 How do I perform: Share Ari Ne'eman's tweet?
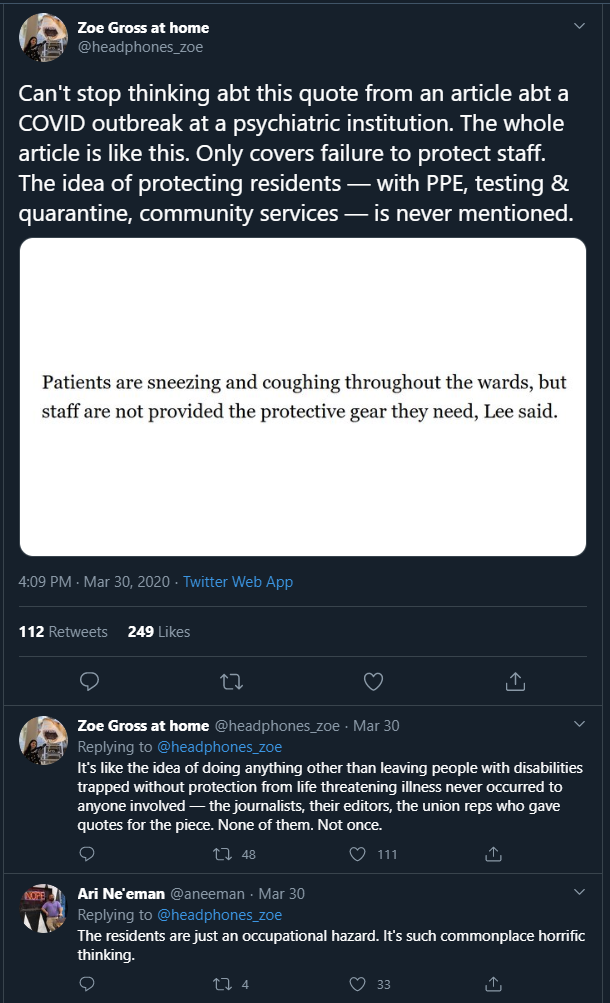(492, 984)
